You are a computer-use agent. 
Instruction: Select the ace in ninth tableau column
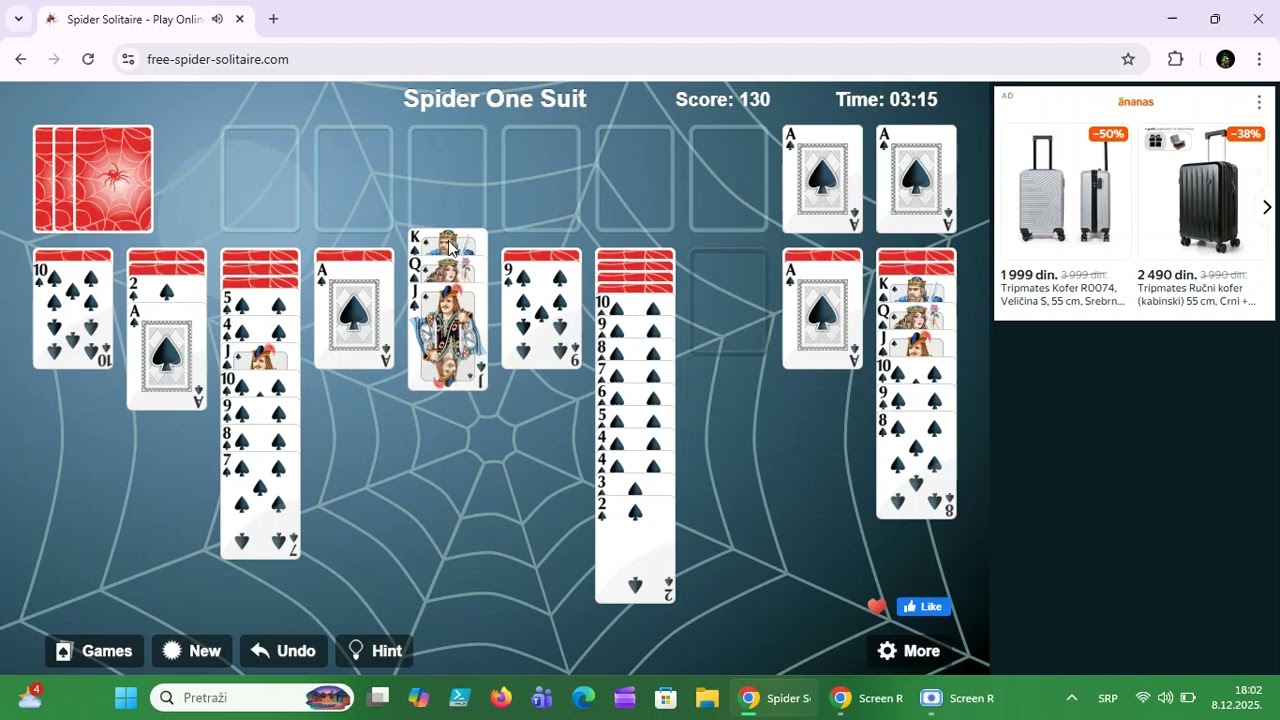point(822,315)
